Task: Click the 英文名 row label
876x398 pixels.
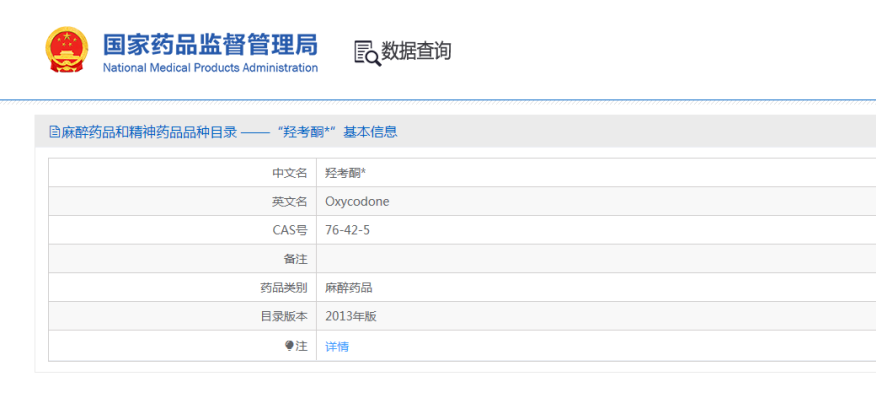Action: [289, 202]
